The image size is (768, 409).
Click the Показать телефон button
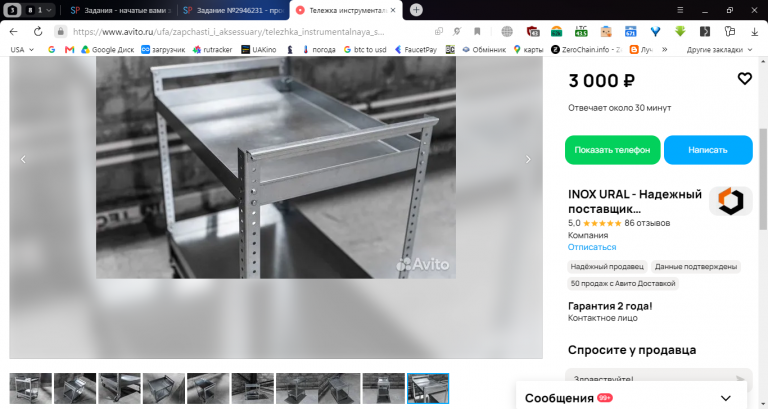612,150
